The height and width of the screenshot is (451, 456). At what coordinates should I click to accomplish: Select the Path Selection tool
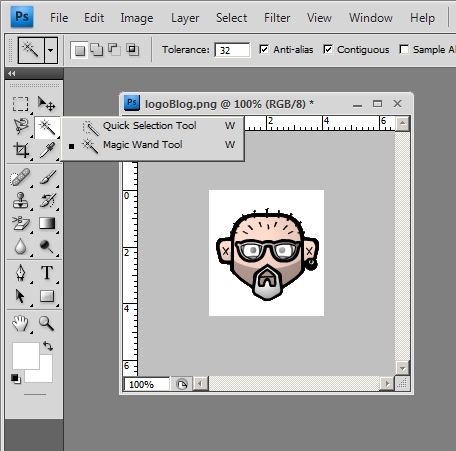pyautogui.click(x=20, y=296)
